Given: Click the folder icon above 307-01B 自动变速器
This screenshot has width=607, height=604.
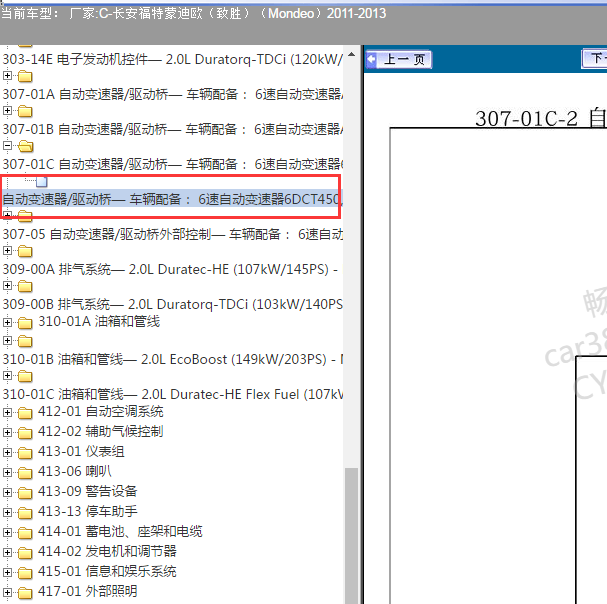Looking at the screenshot, I should [x=25, y=111].
